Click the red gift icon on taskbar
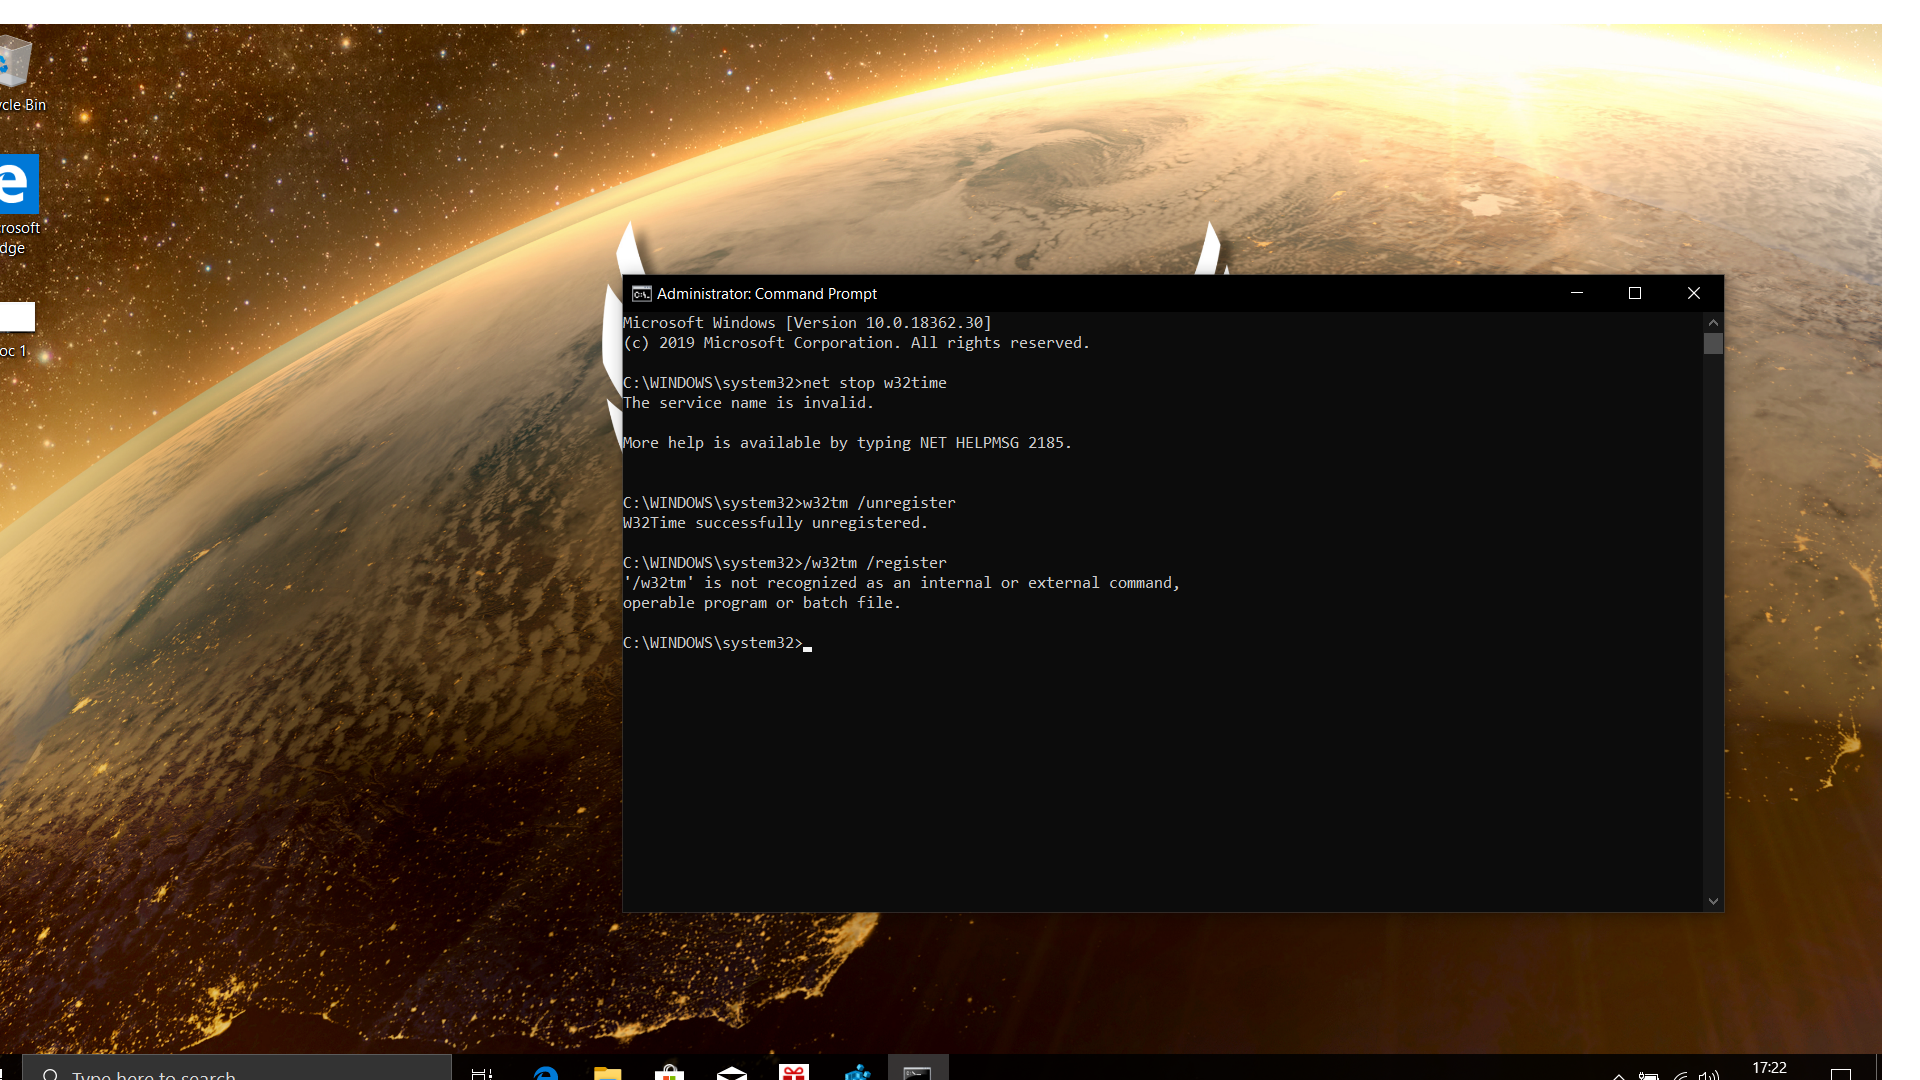 click(x=794, y=1073)
